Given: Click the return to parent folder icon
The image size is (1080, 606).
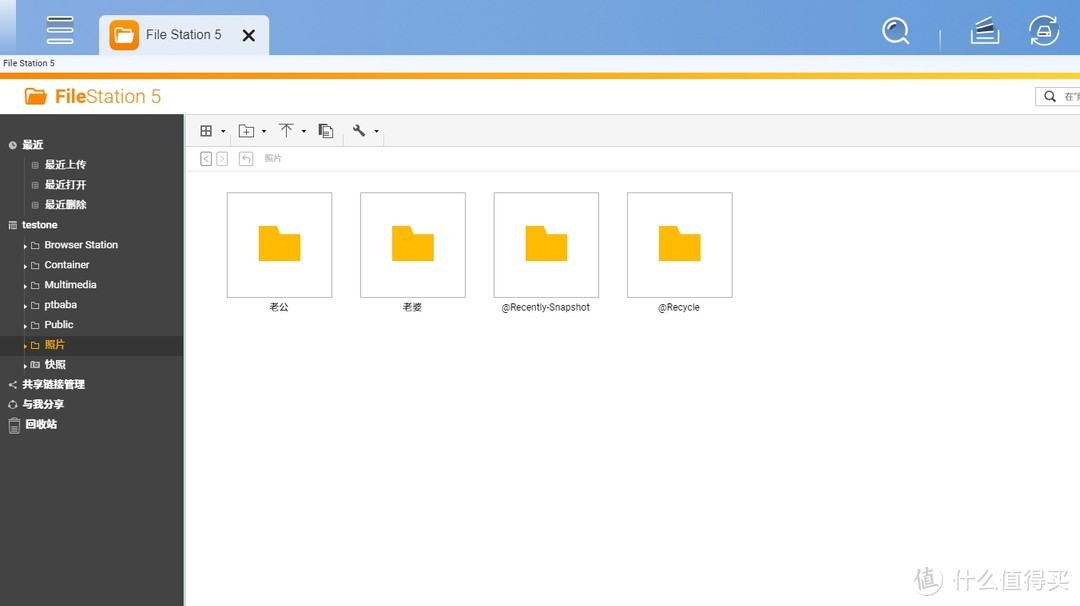Looking at the screenshot, I should click(246, 159).
